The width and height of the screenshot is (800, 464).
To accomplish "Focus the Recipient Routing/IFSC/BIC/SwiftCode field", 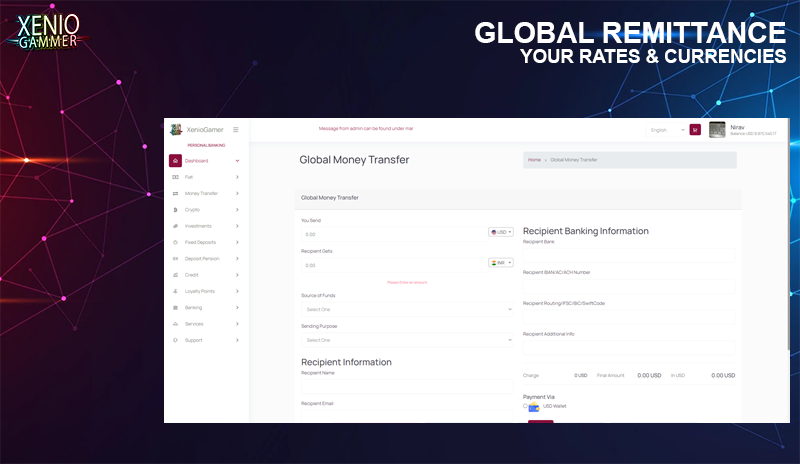I will [x=629, y=316].
